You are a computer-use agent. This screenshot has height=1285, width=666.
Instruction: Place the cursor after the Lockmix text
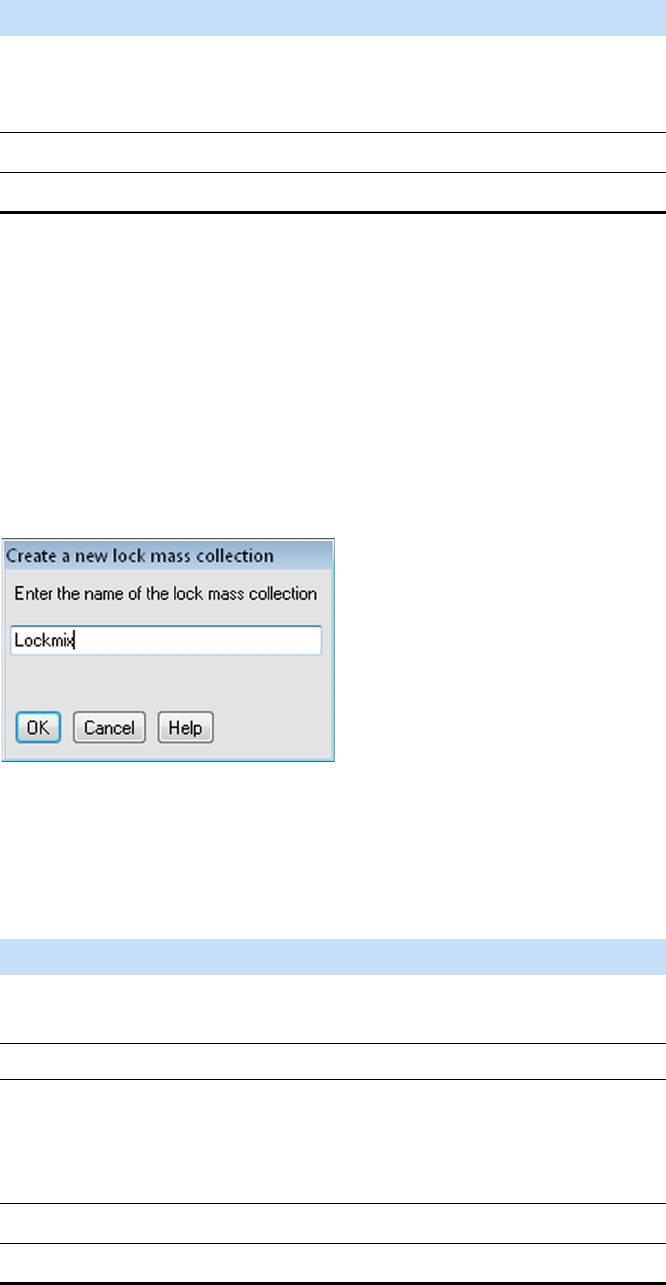pyautogui.click(x=78, y=641)
